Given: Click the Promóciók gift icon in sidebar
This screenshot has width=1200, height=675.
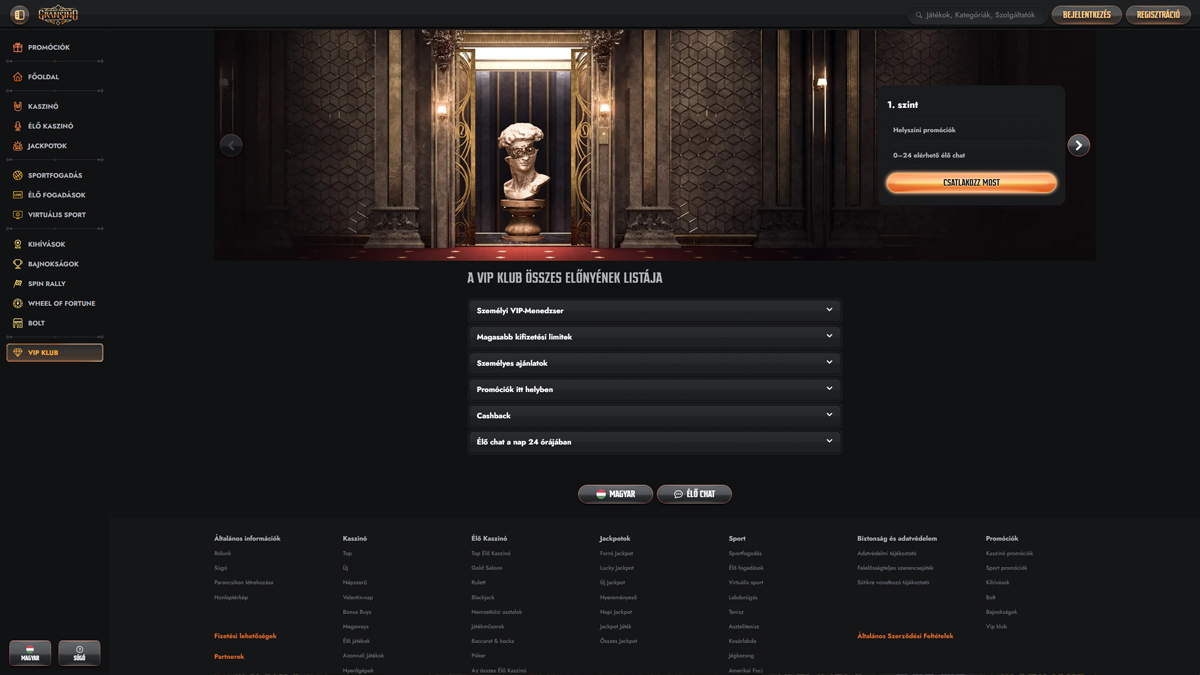Looking at the screenshot, I should point(17,47).
